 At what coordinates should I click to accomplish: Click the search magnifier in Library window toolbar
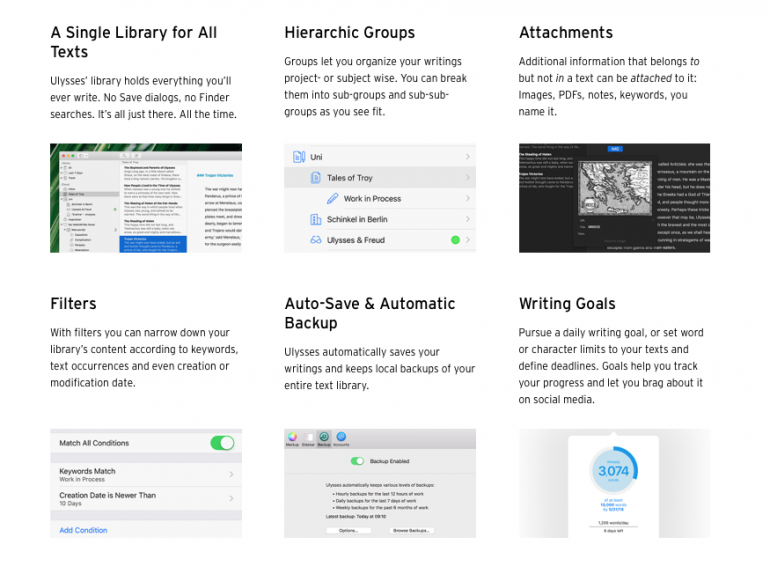(125, 155)
